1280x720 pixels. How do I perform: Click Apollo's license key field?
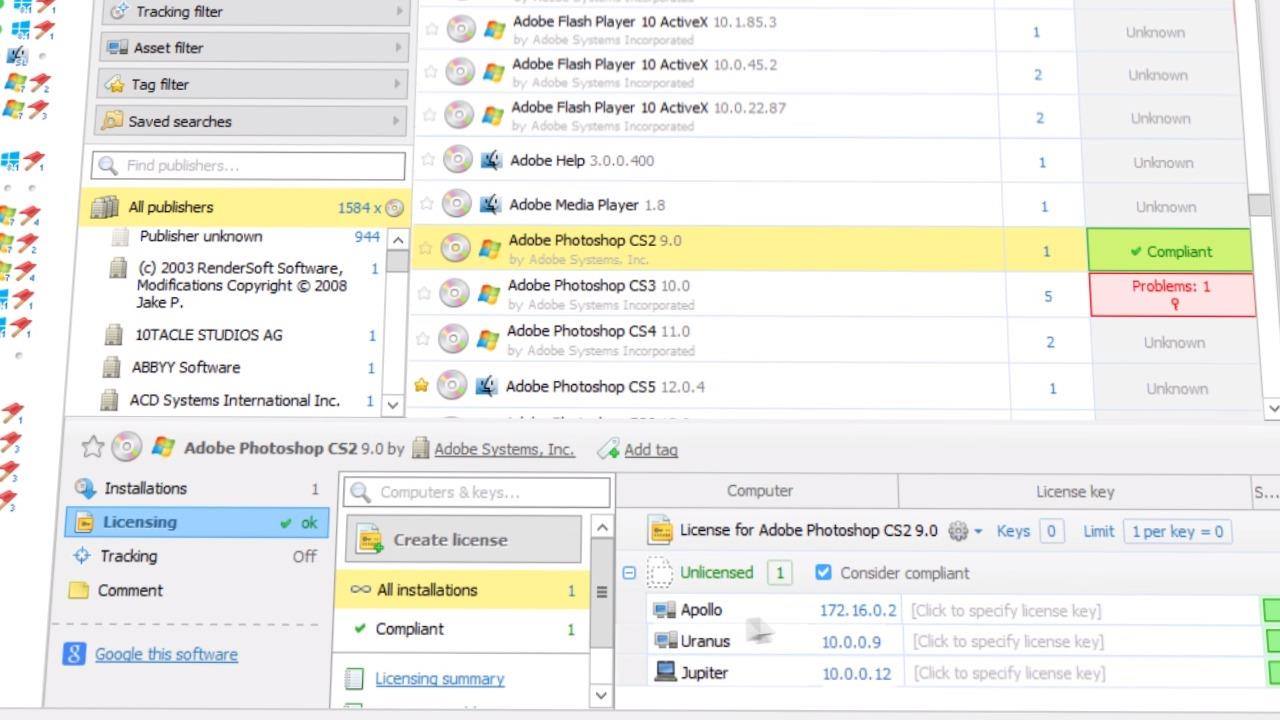[x=1082, y=610]
